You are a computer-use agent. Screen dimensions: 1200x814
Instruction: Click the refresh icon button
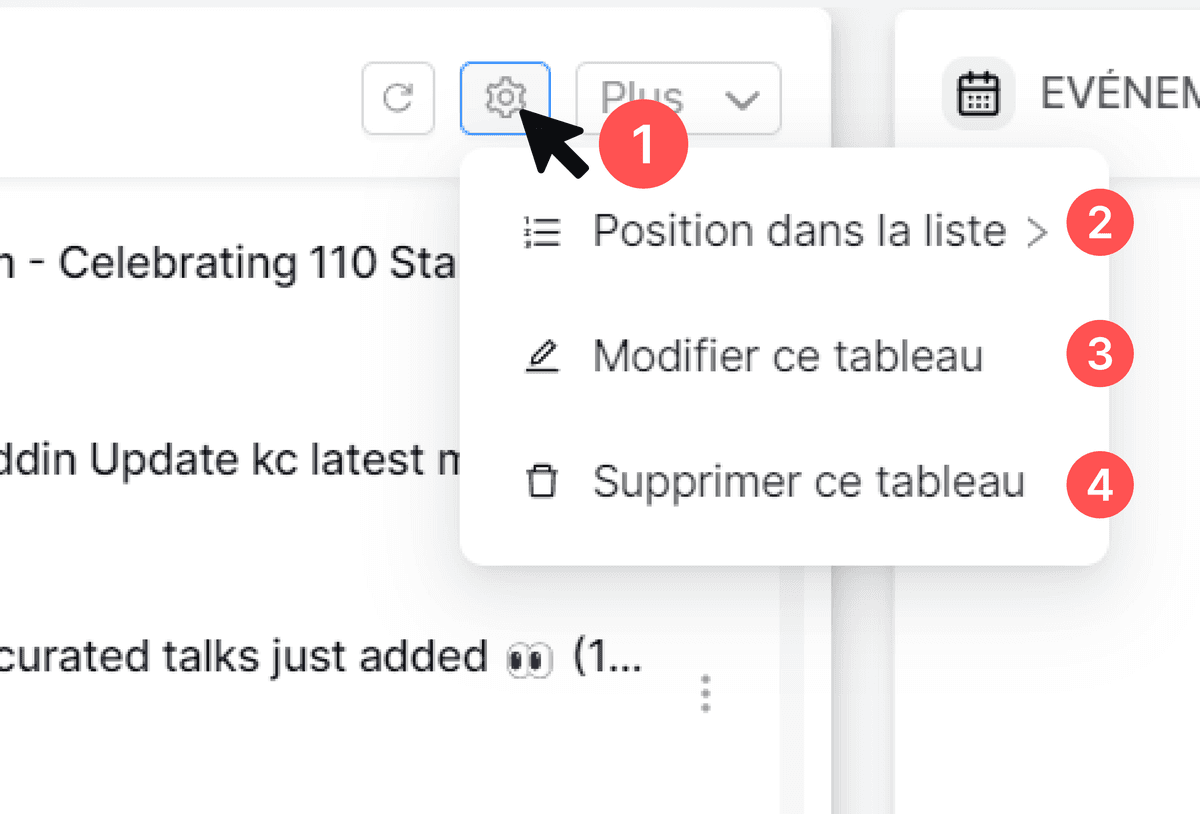click(x=398, y=98)
